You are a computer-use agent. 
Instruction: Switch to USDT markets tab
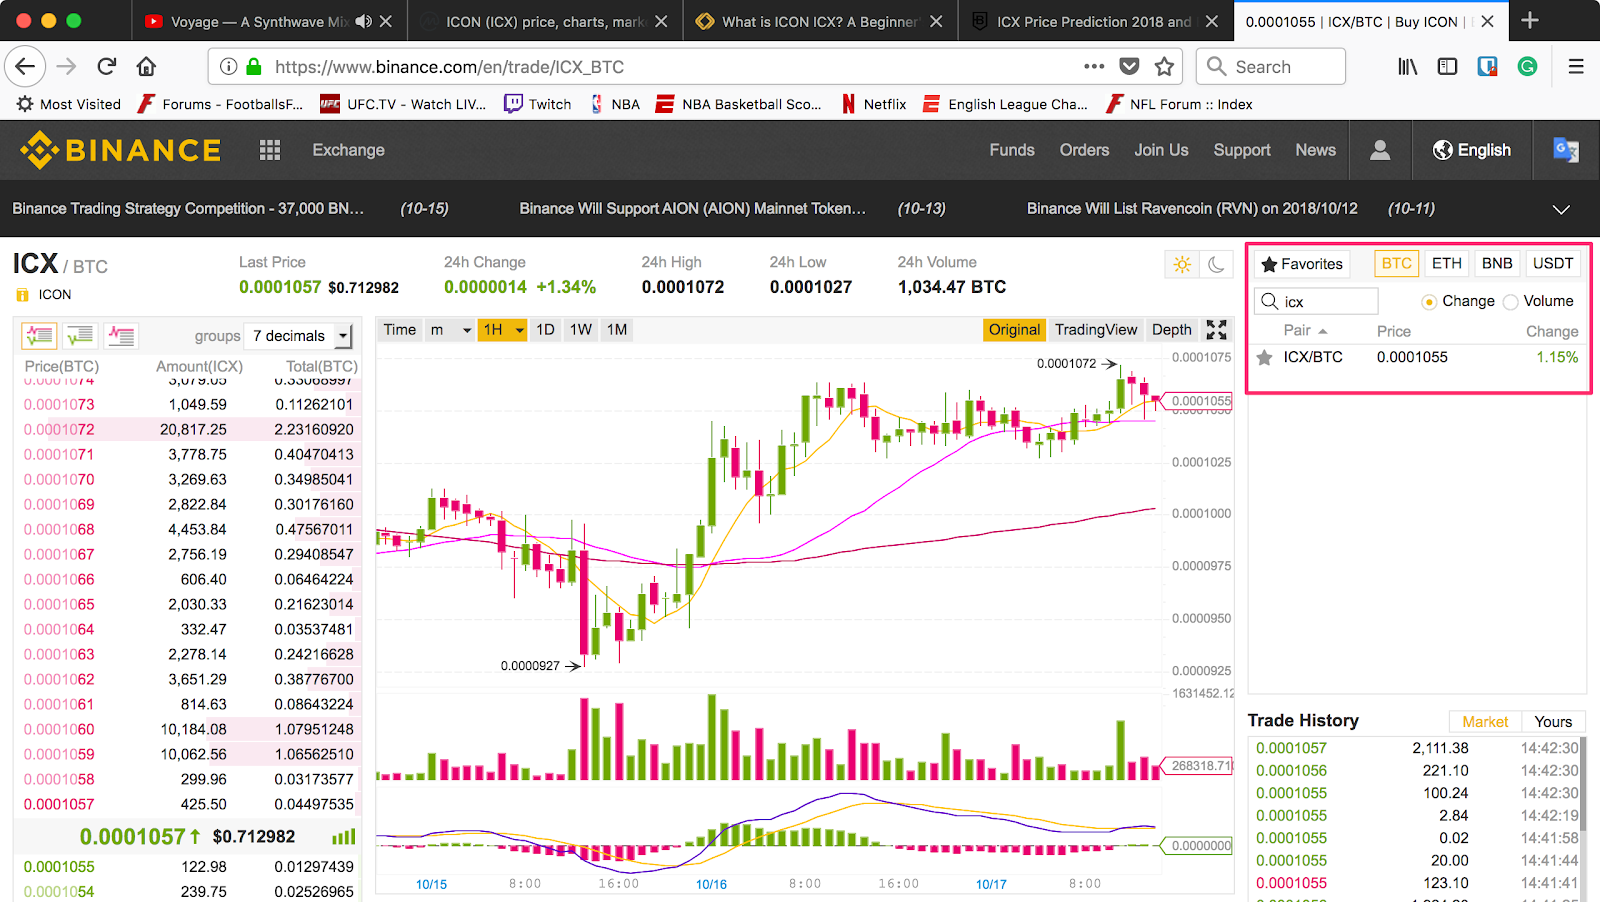pos(1553,263)
